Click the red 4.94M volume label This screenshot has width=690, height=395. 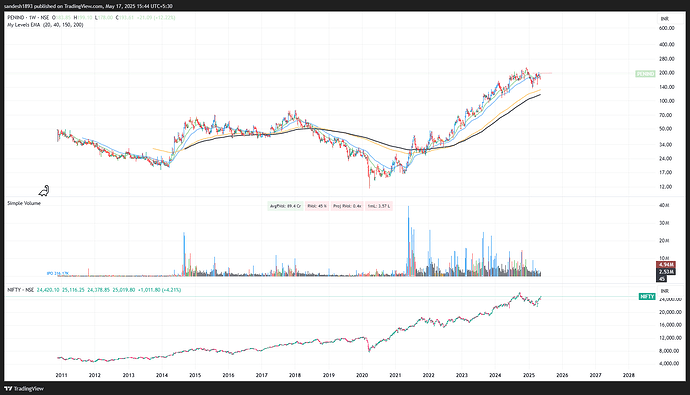coord(666,264)
